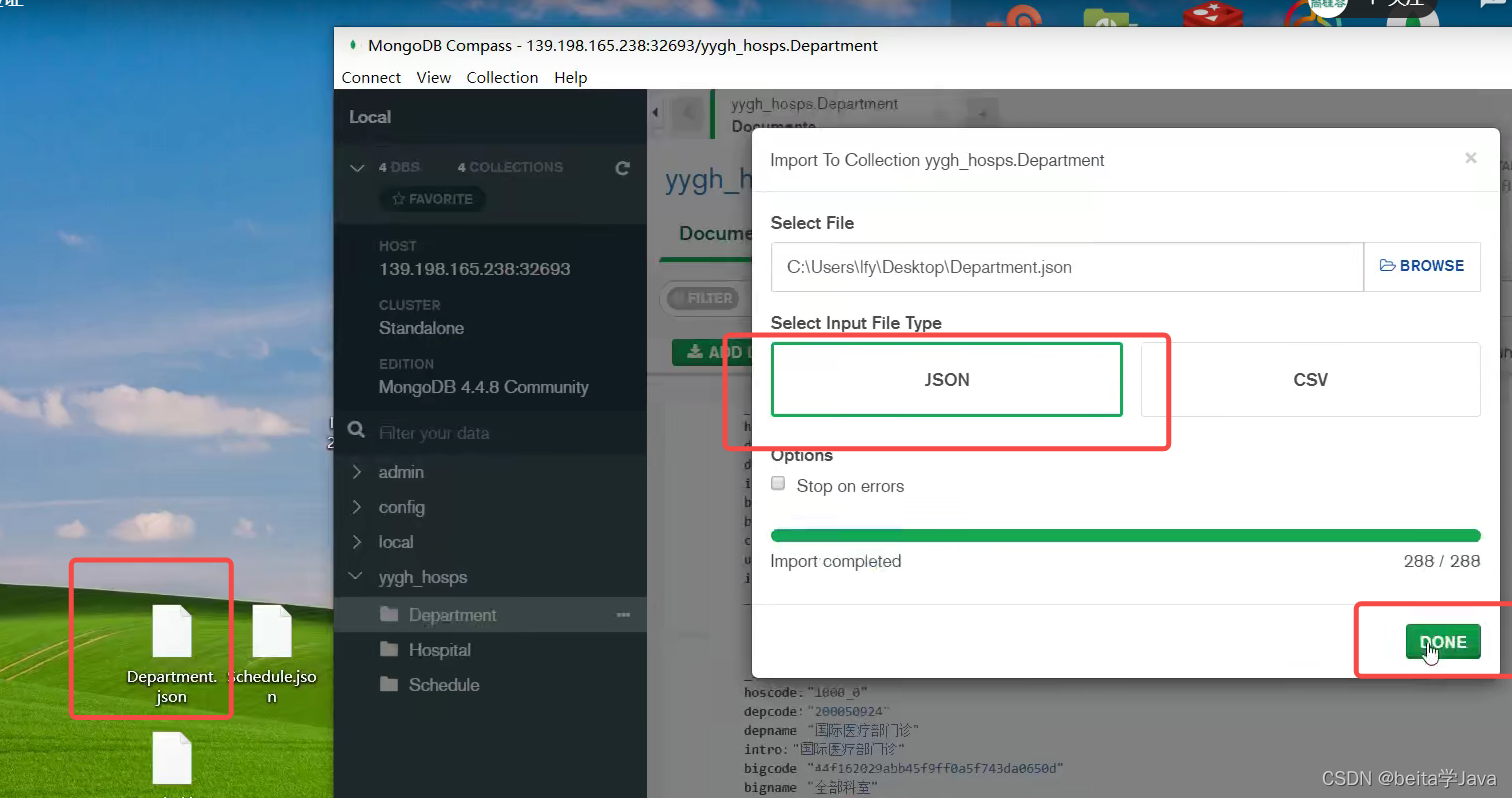The width and height of the screenshot is (1512, 798).
Task: Collapse the 4 DBS connection details chevron
Action: click(x=357, y=168)
